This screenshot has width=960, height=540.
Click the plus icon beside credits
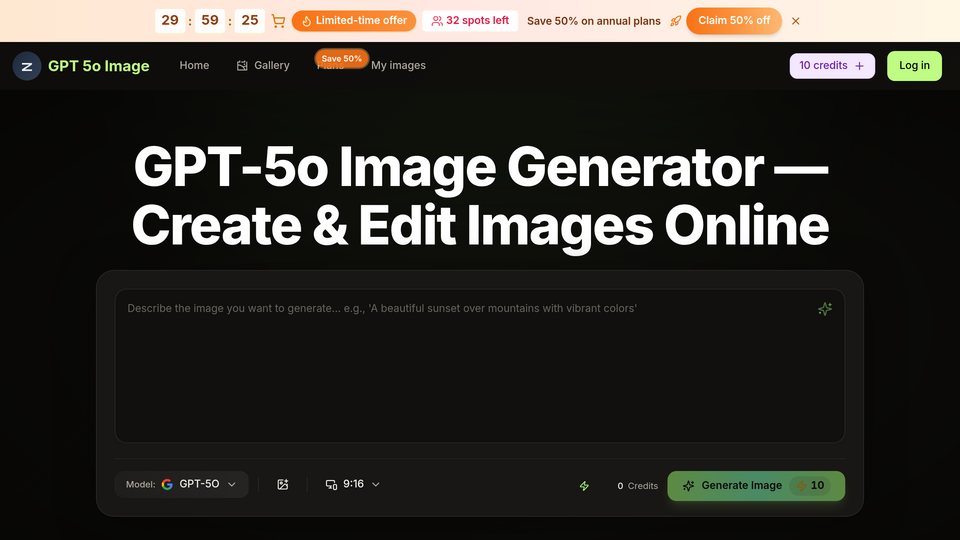[x=860, y=66]
